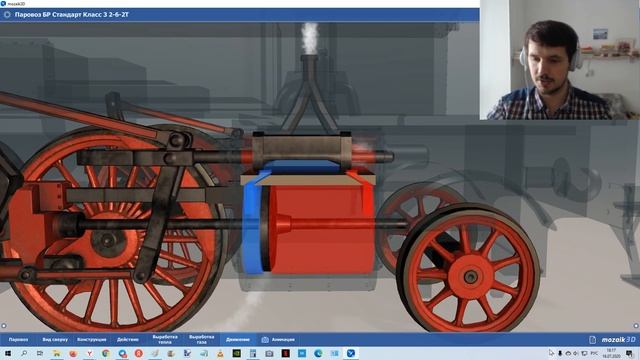Open File Explorer from the taskbar
The width and height of the screenshot is (640, 360).
56,353
